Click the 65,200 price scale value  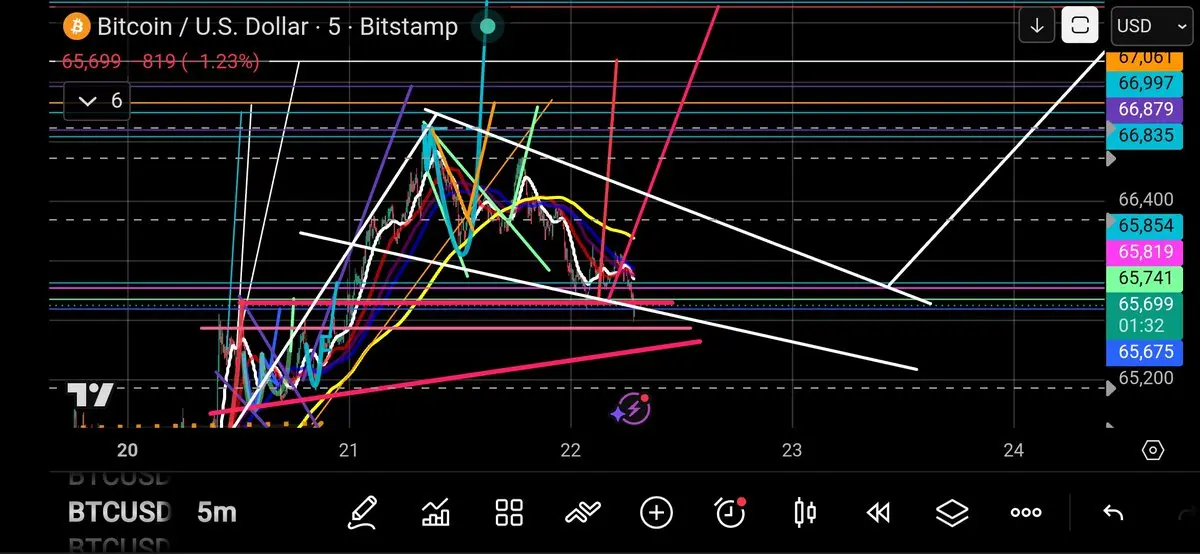1145,378
